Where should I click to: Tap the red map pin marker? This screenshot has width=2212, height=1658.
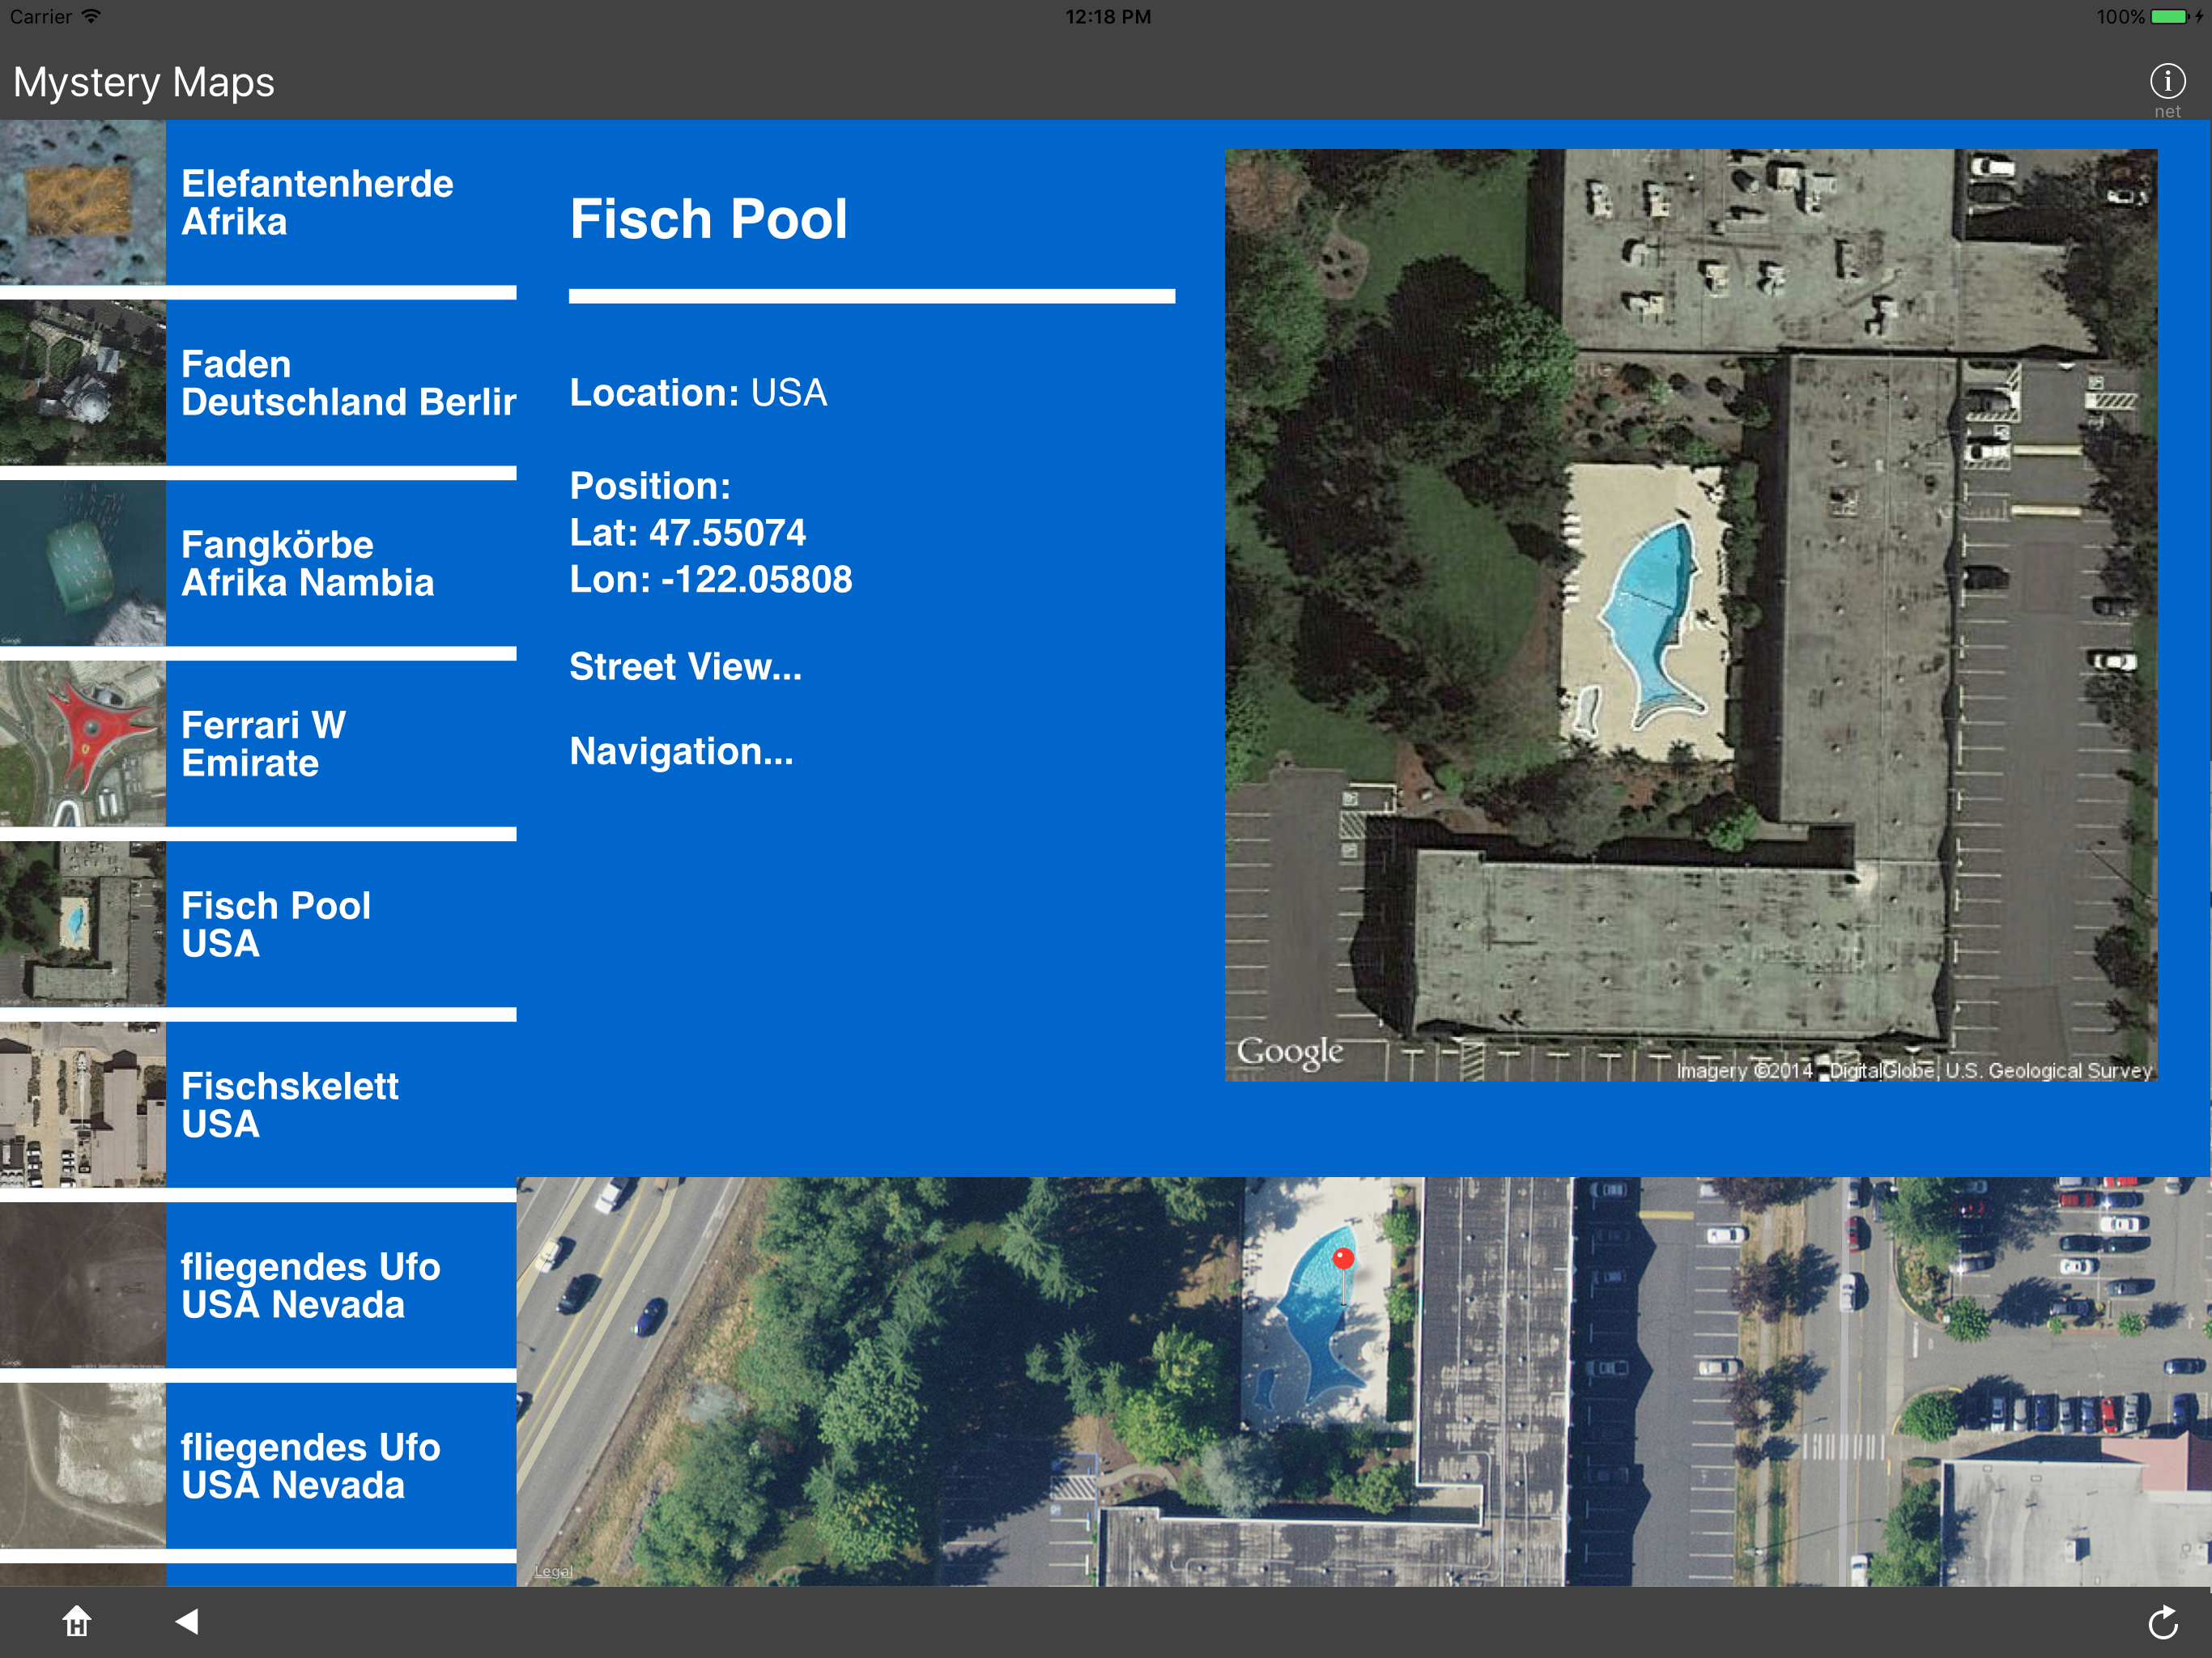(x=1343, y=1260)
